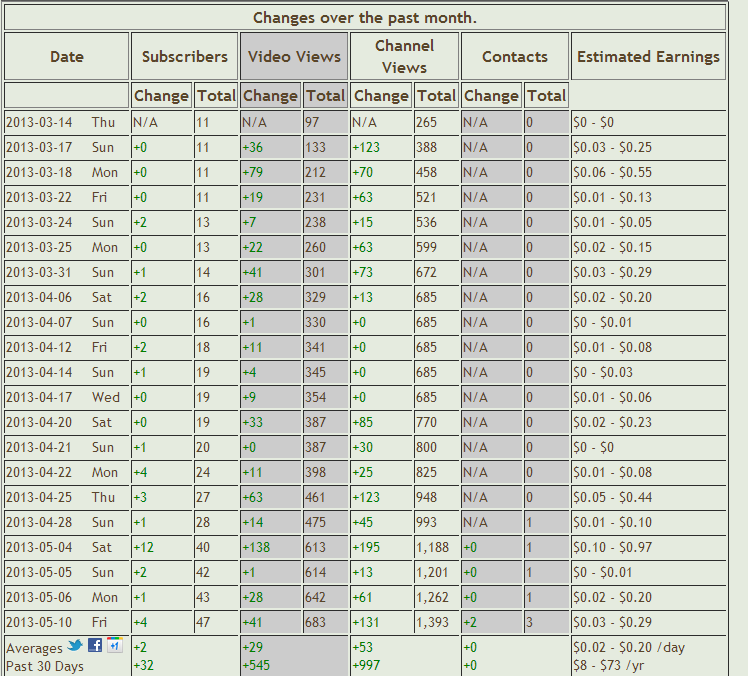Click average video views +29

point(253,647)
